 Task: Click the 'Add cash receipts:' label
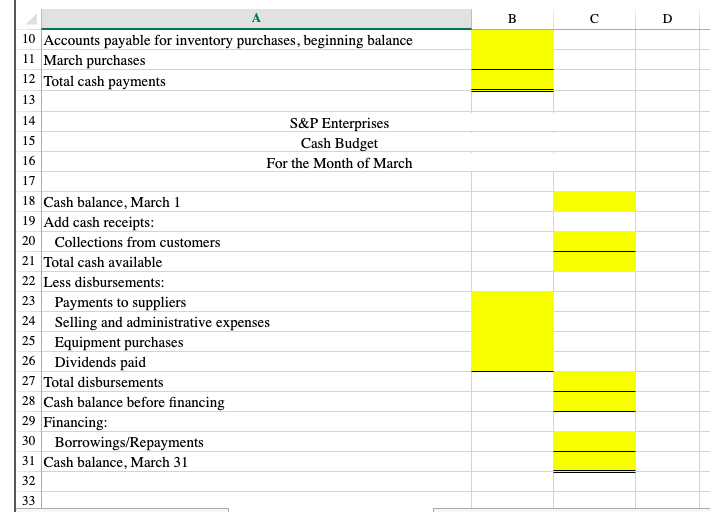click(x=99, y=222)
